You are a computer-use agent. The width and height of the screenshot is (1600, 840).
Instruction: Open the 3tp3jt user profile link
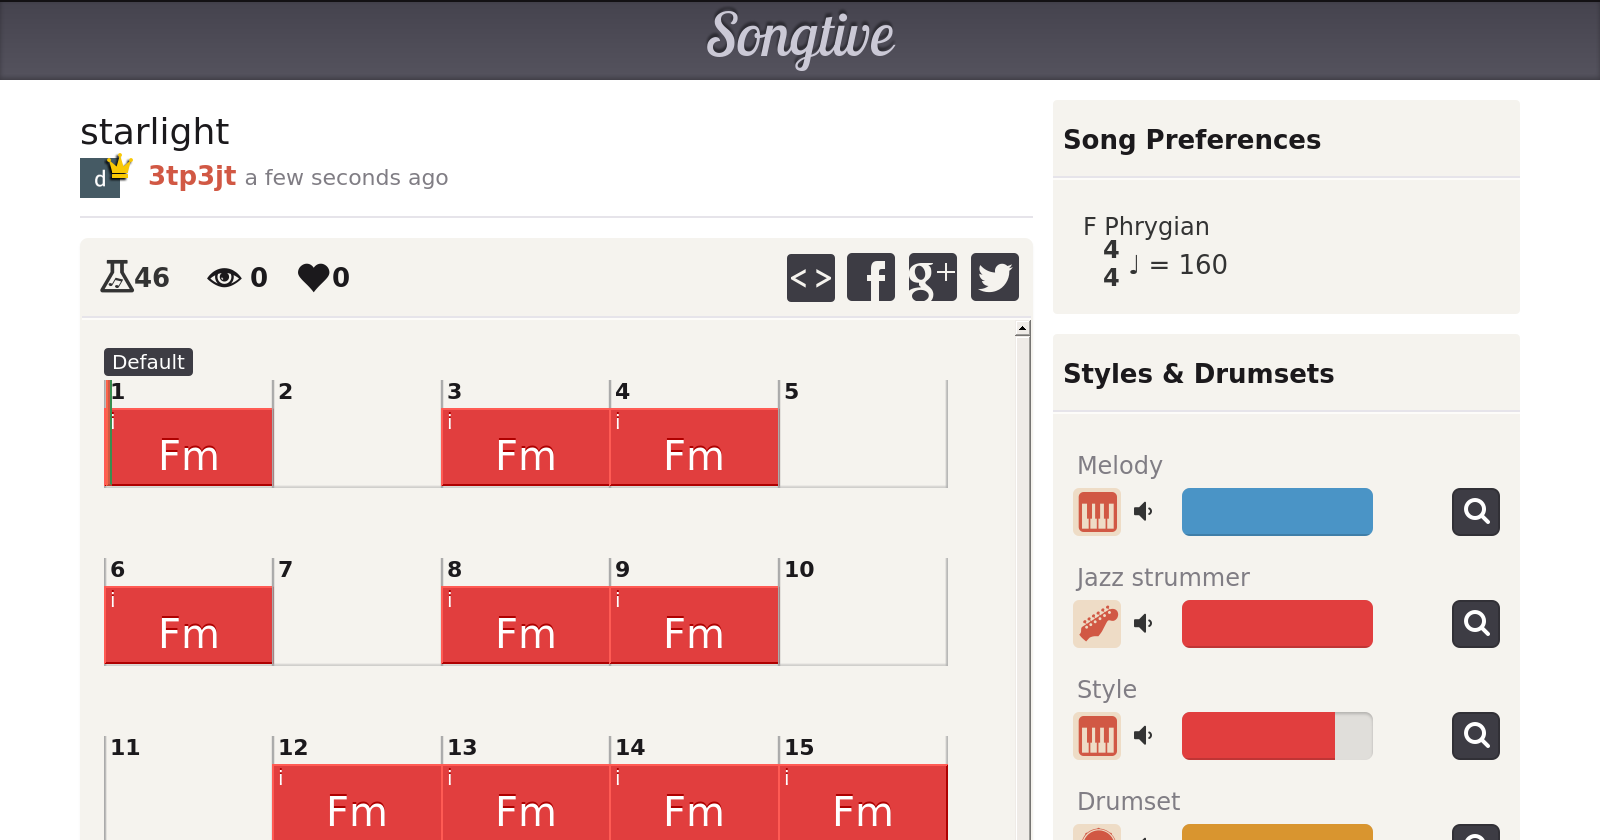click(x=192, y=176)
